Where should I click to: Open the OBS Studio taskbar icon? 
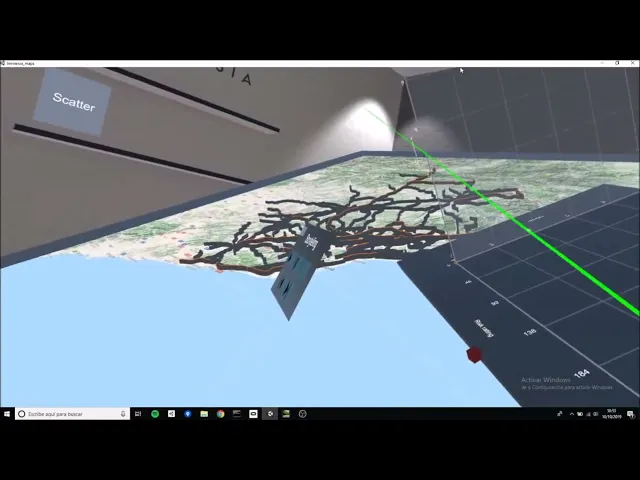302,414
